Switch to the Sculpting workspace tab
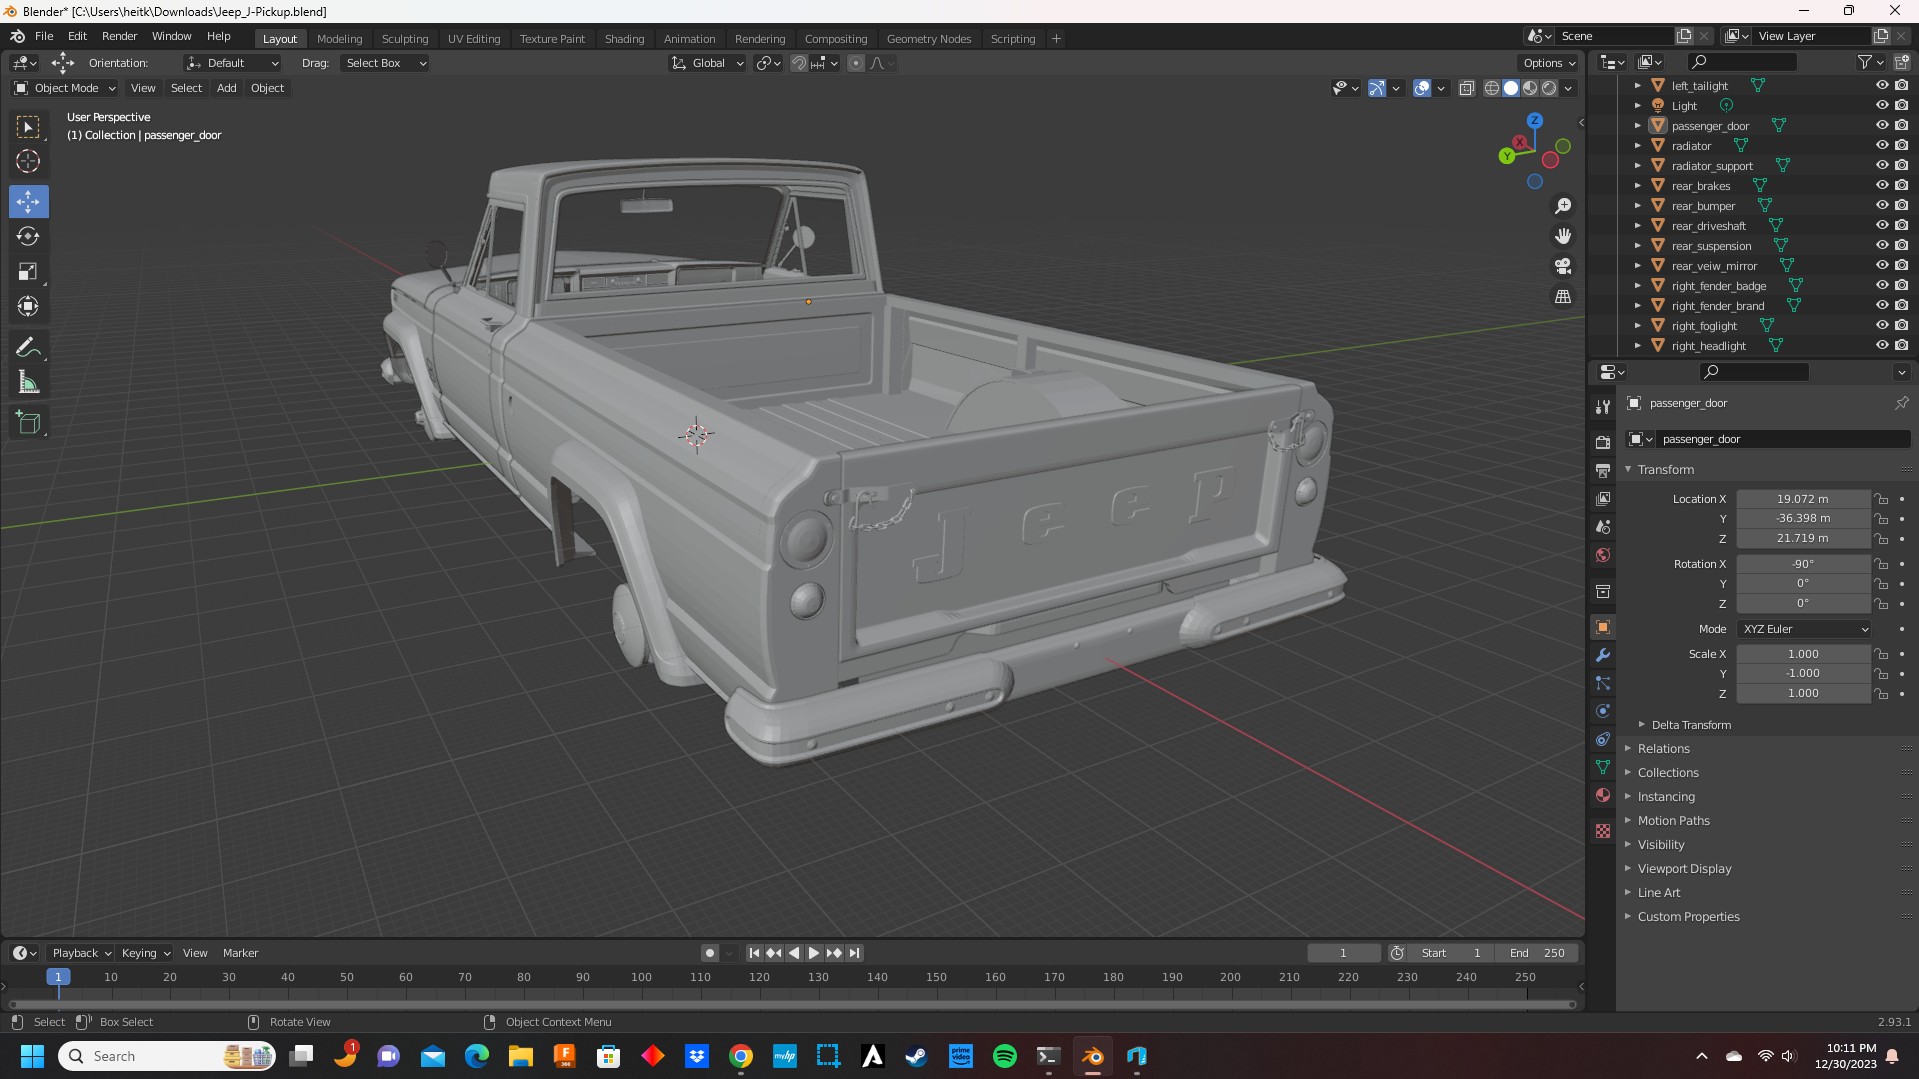Viewport: 1919px width, 1079px height. [x=404, y=39]
